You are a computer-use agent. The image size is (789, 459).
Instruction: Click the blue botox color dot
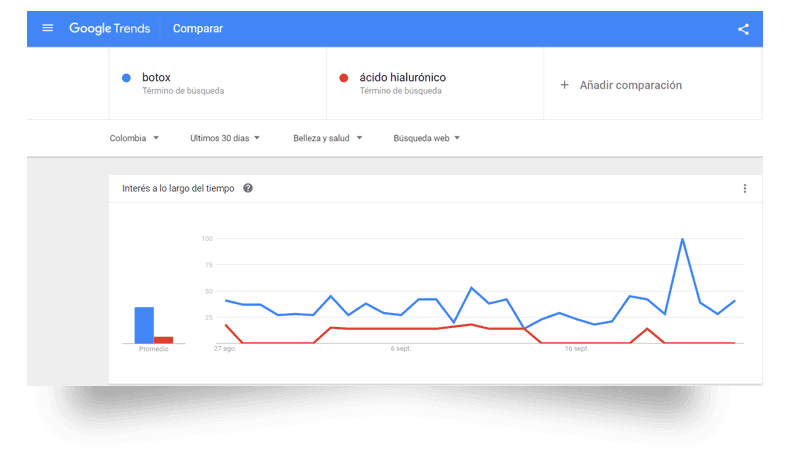tap(125, 78)
